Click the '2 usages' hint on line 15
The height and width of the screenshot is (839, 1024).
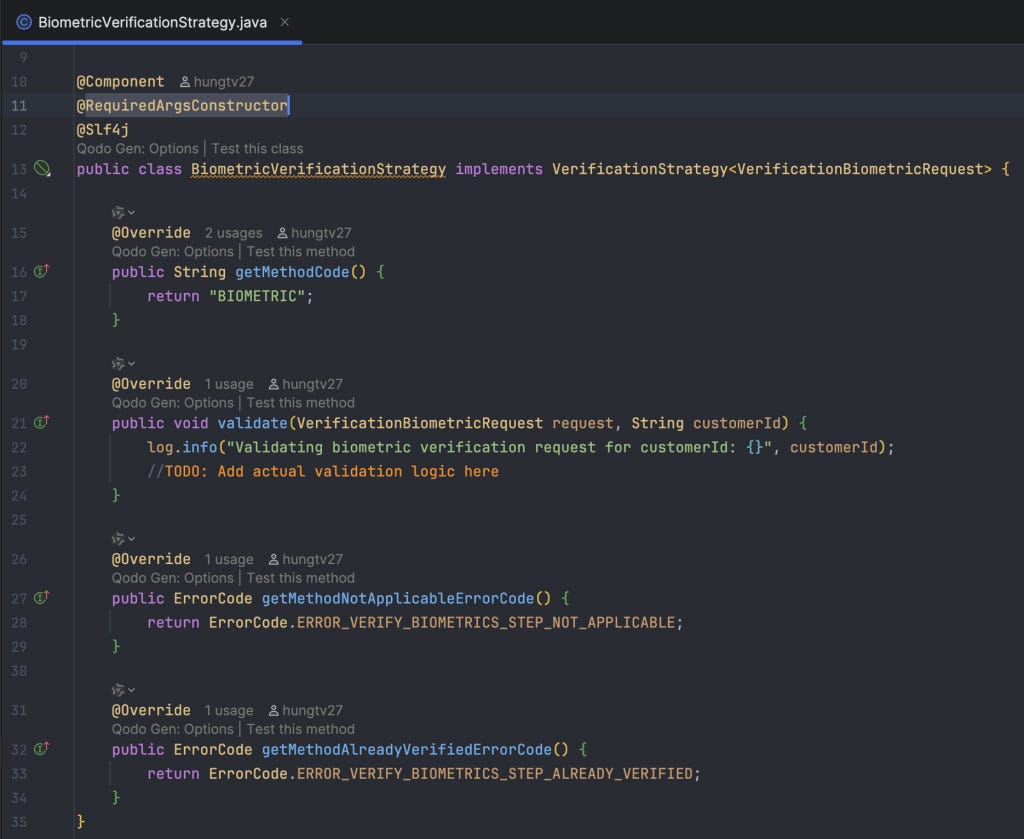point(233,232)
